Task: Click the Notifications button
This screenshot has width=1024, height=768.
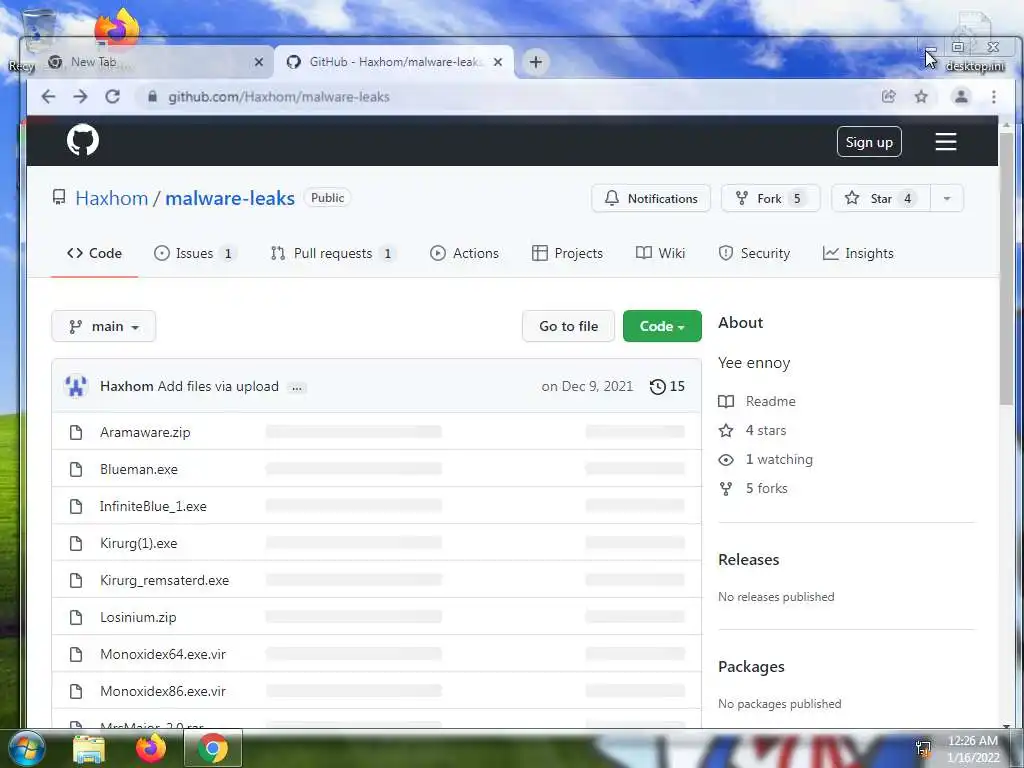Action: click(x=651, y=199)
